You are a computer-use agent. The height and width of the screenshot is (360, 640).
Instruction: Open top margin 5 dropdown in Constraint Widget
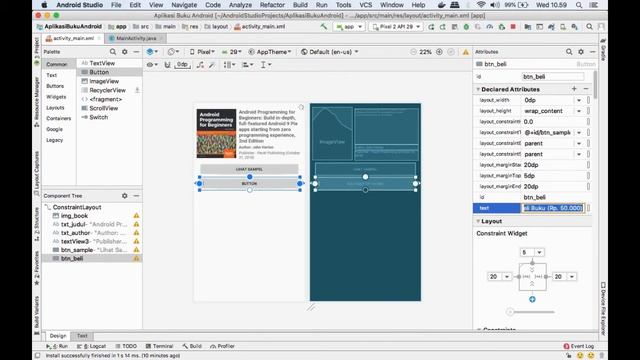tap(539, 253)
